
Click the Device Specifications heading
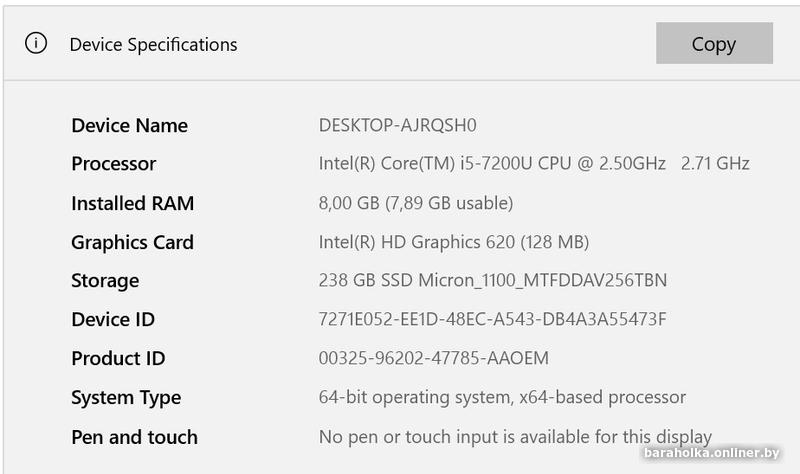click(153, 44)
